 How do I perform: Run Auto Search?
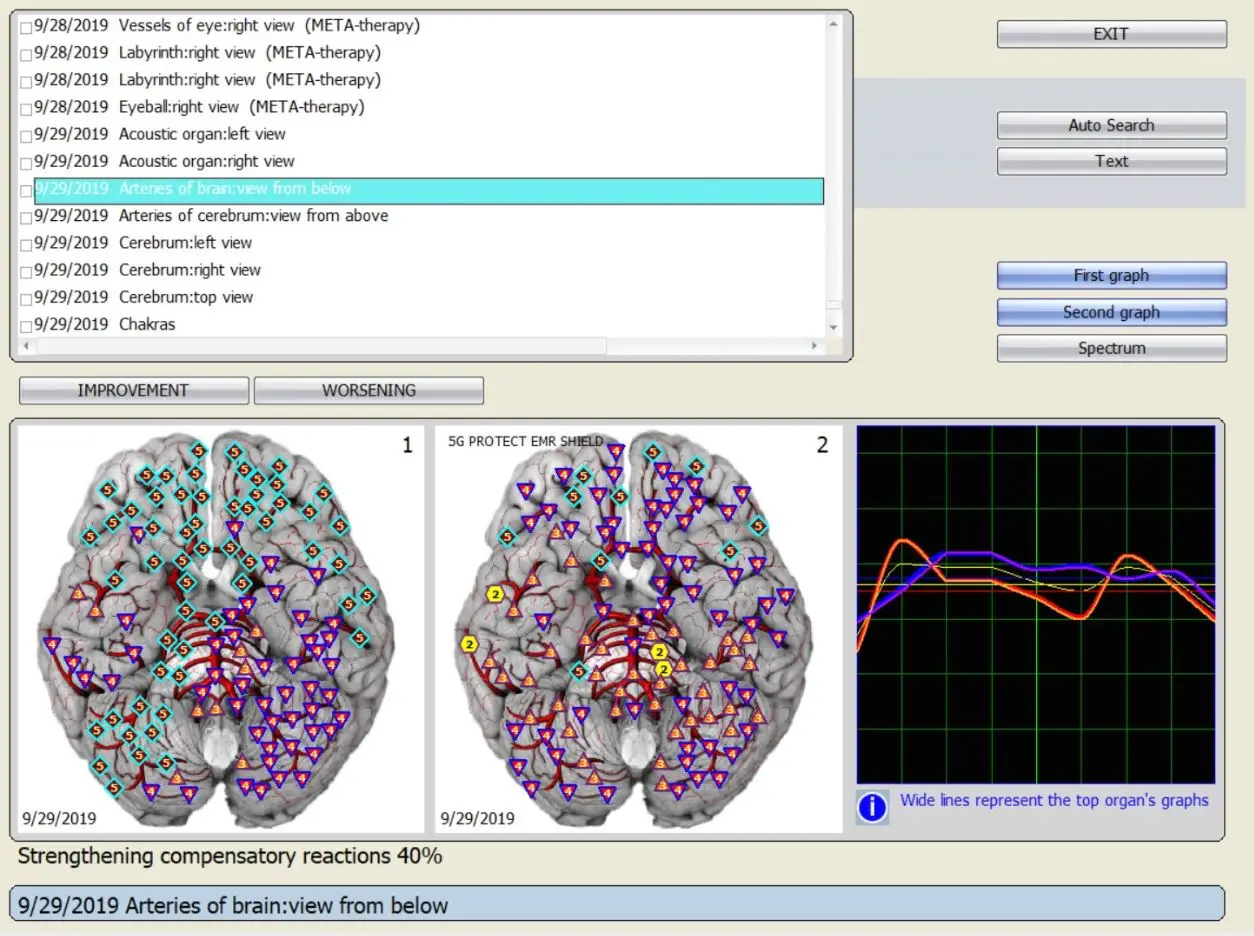point(1111,125)
